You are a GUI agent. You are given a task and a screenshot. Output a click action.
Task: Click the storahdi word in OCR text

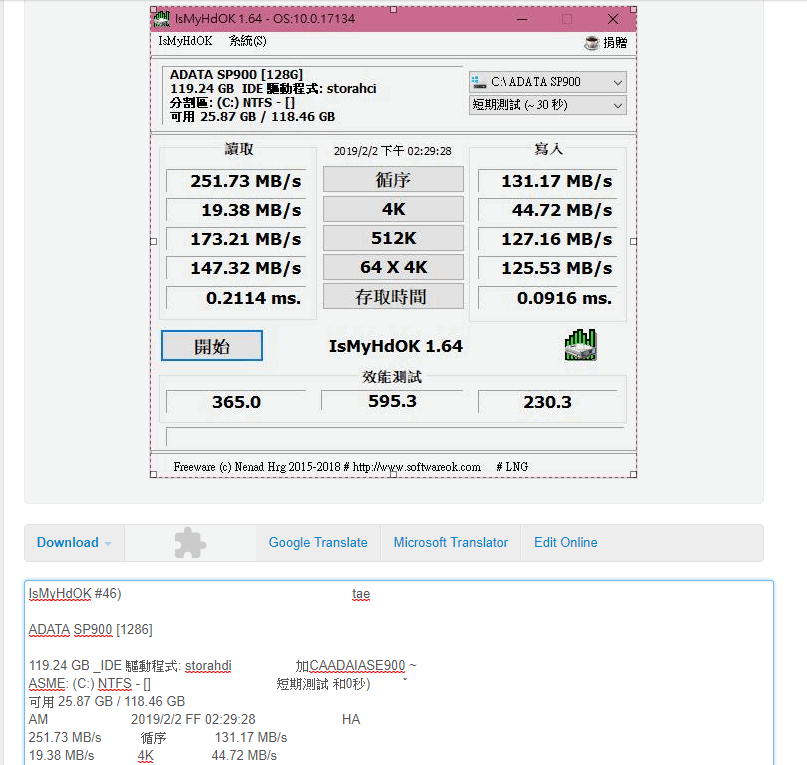pos(208,666)
